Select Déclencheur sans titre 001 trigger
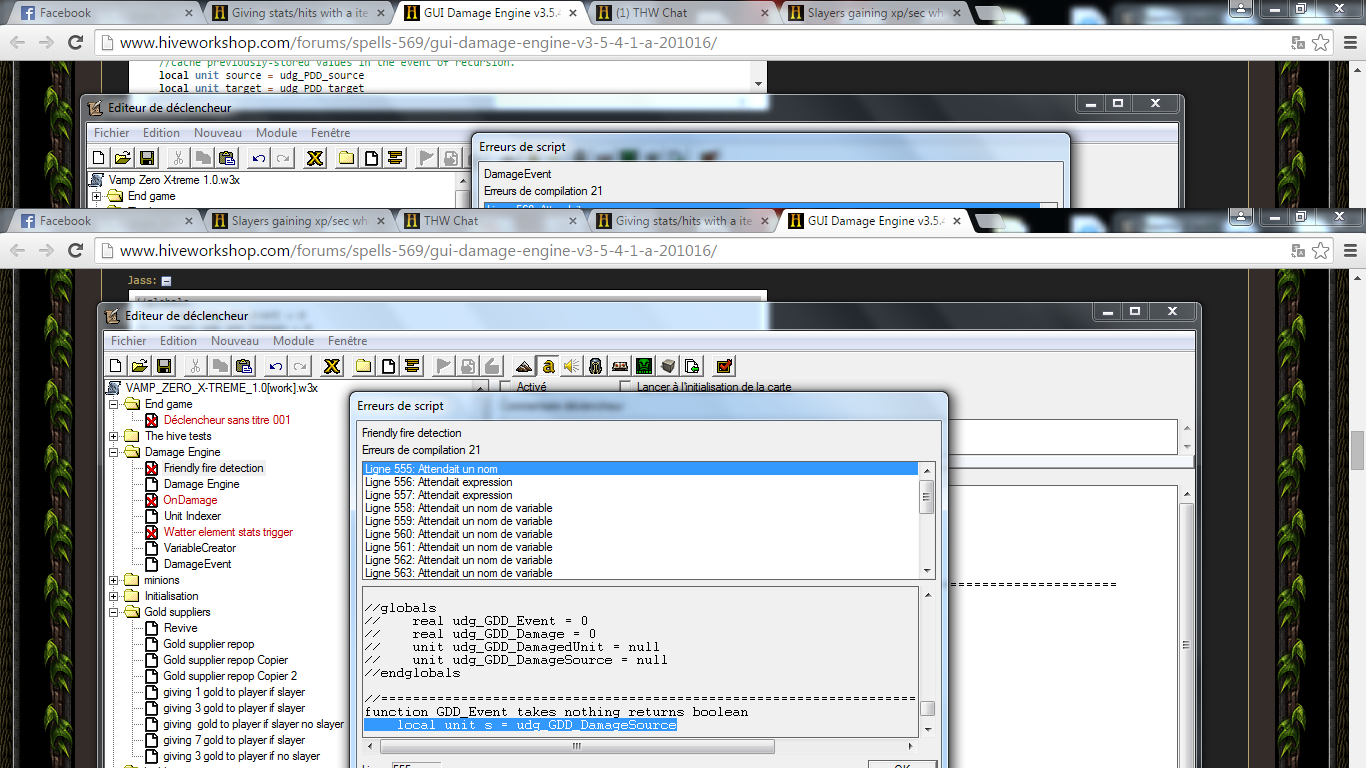Screen dimensions: 1366x768 click(x=227, y=420)
